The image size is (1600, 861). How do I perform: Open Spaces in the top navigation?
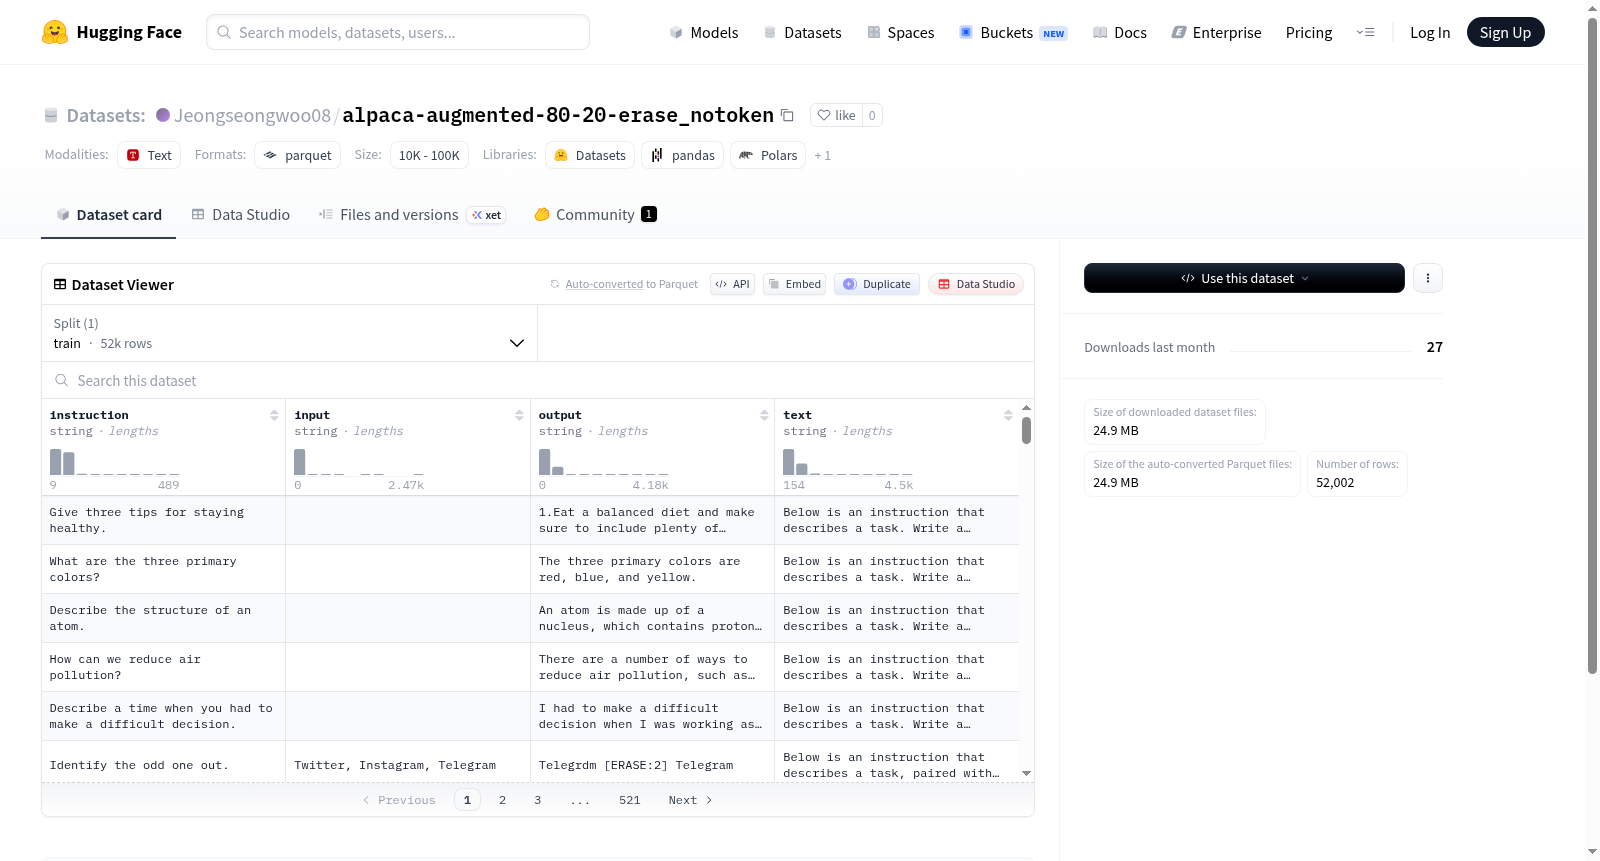click(x=900, y=32)
